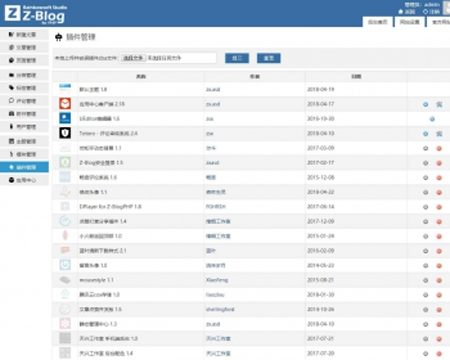Open 评论管理 in the sidebar
Viewport: 450px width, 360px height.
[x=24, y=101]
